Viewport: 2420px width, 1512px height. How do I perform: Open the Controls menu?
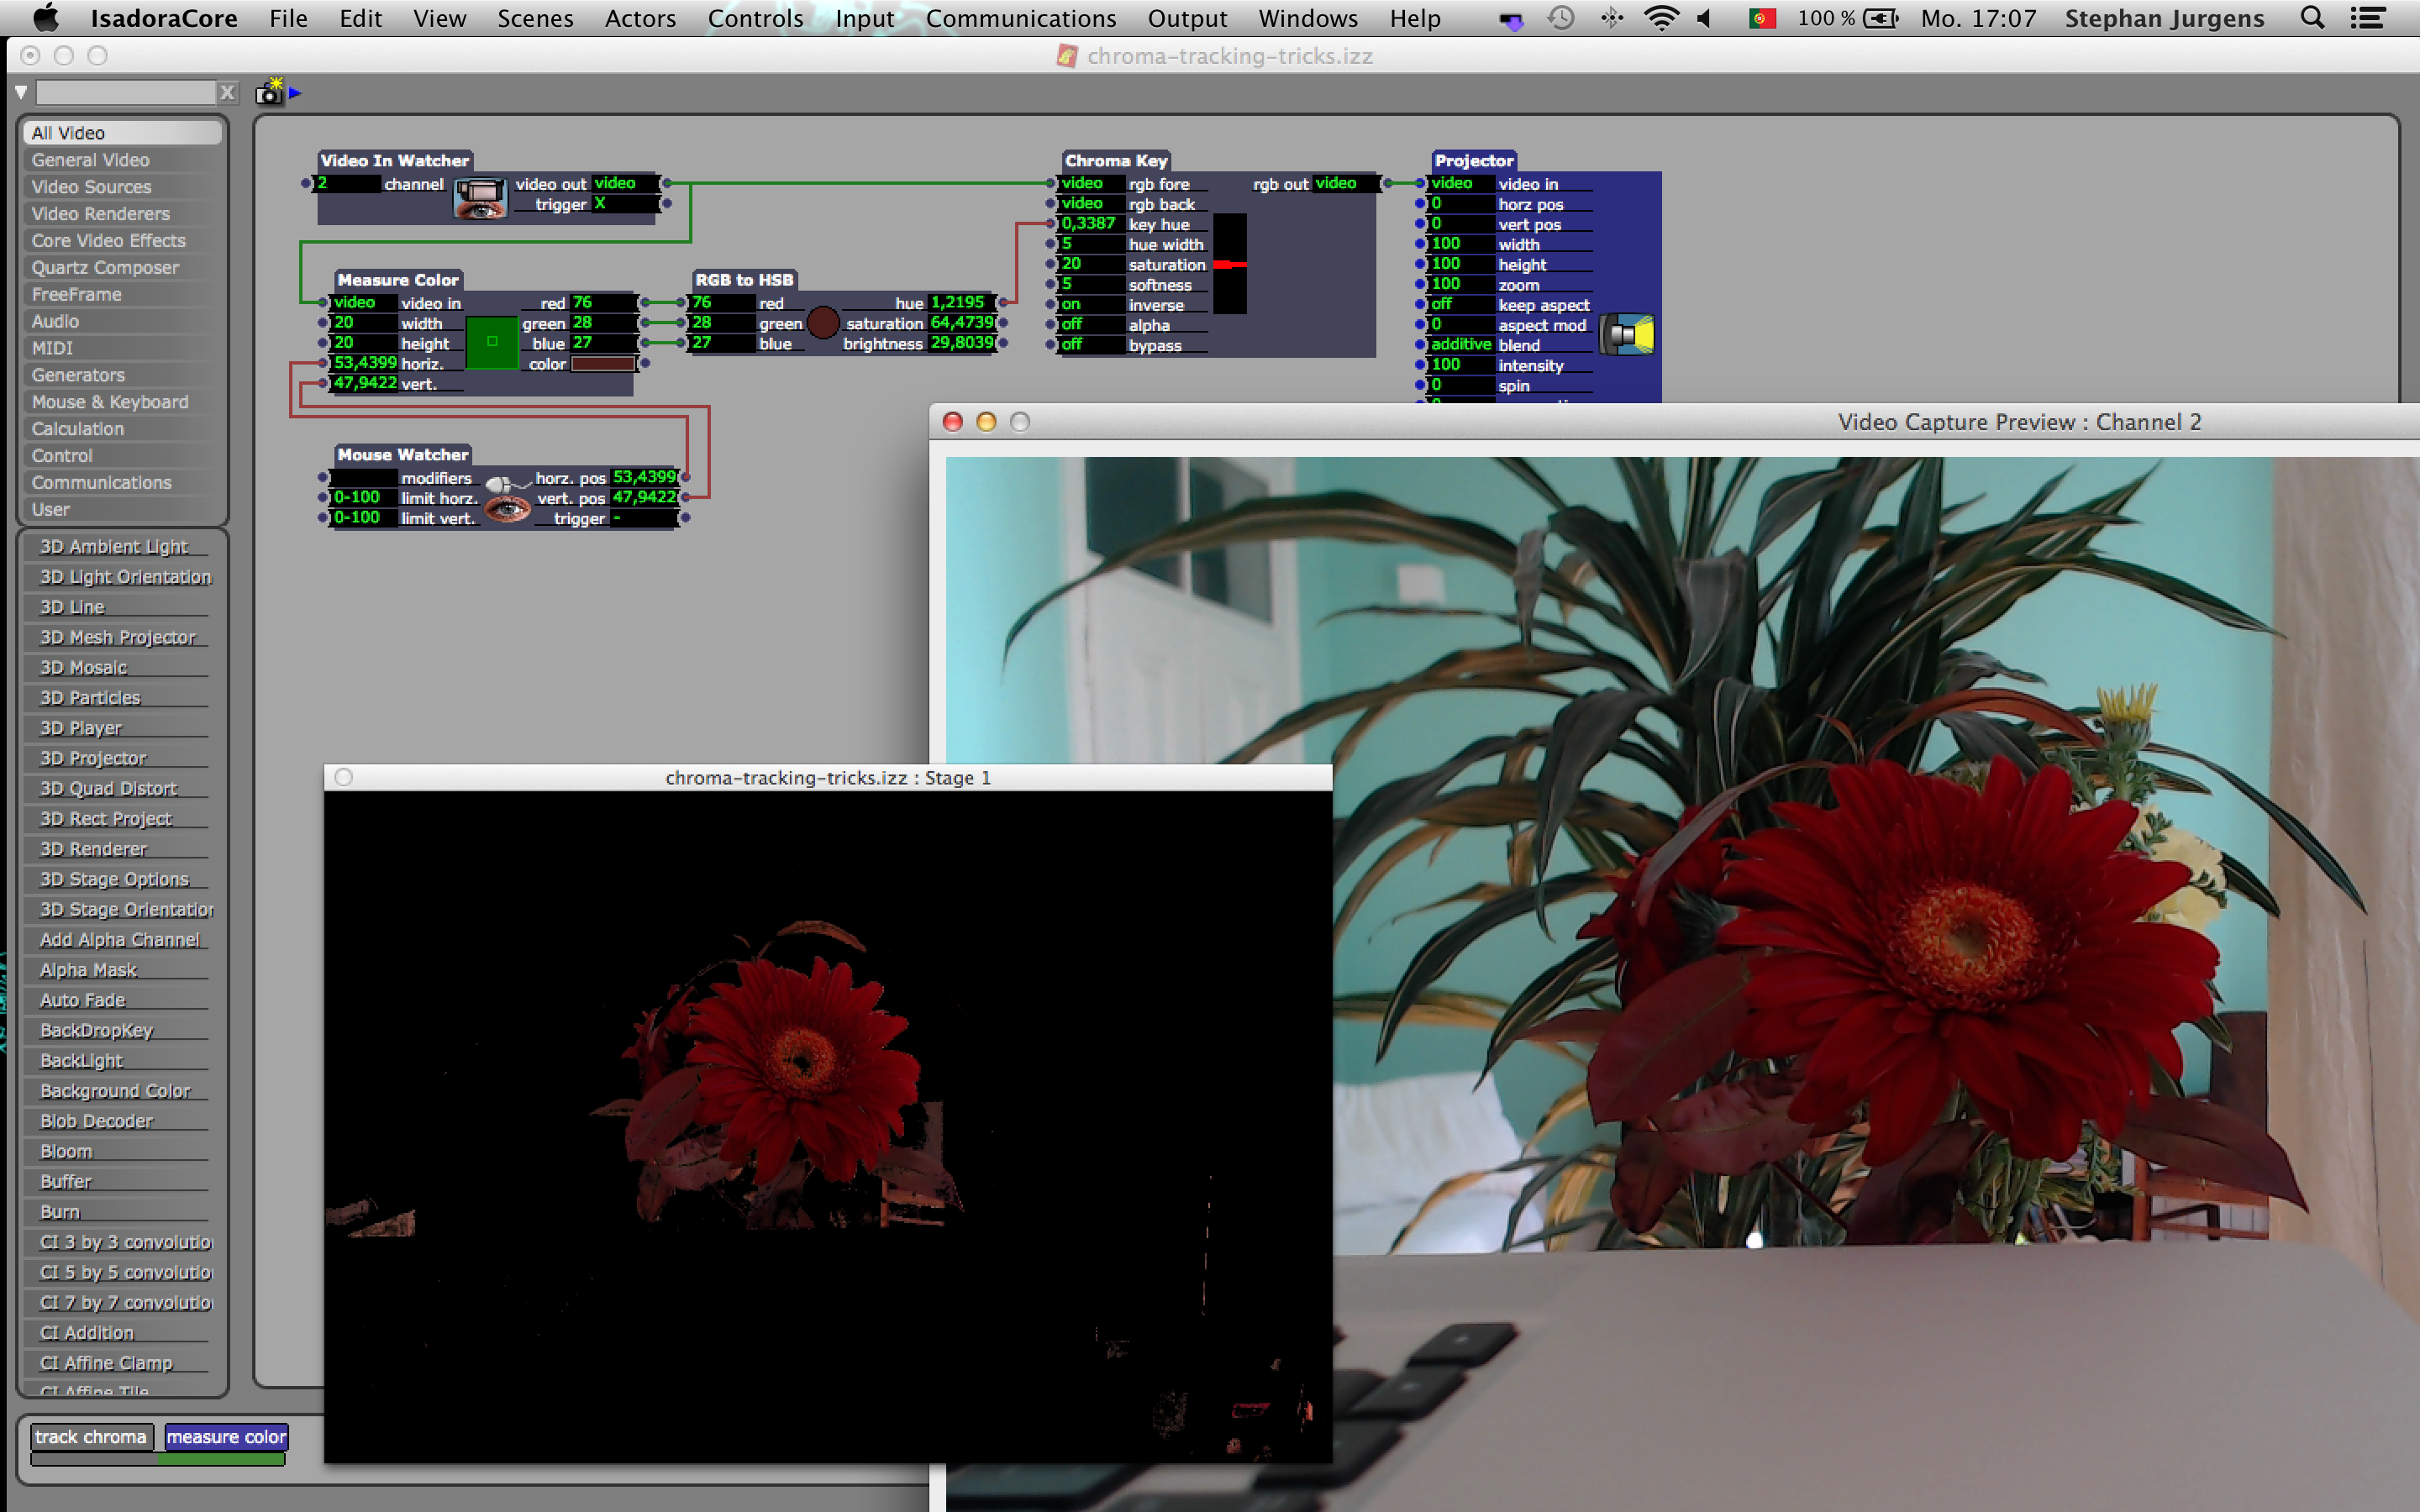[755, 18]
